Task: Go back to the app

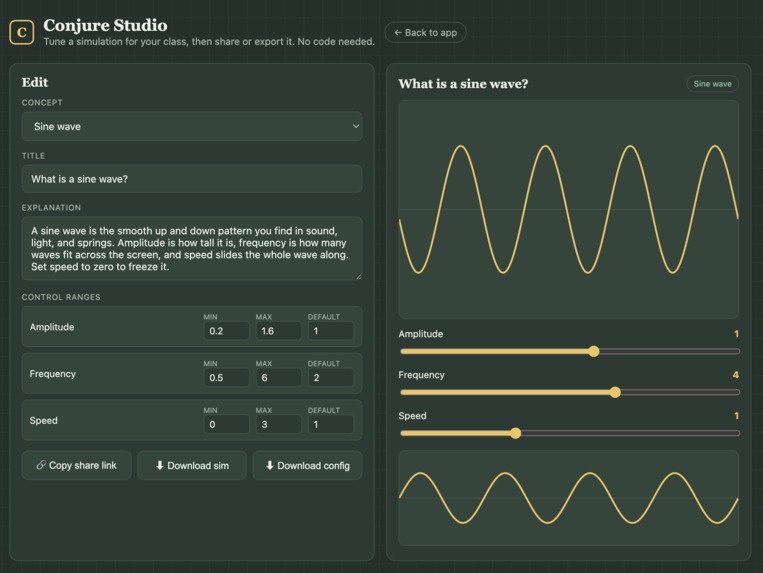Action: (x=425, y=33)
